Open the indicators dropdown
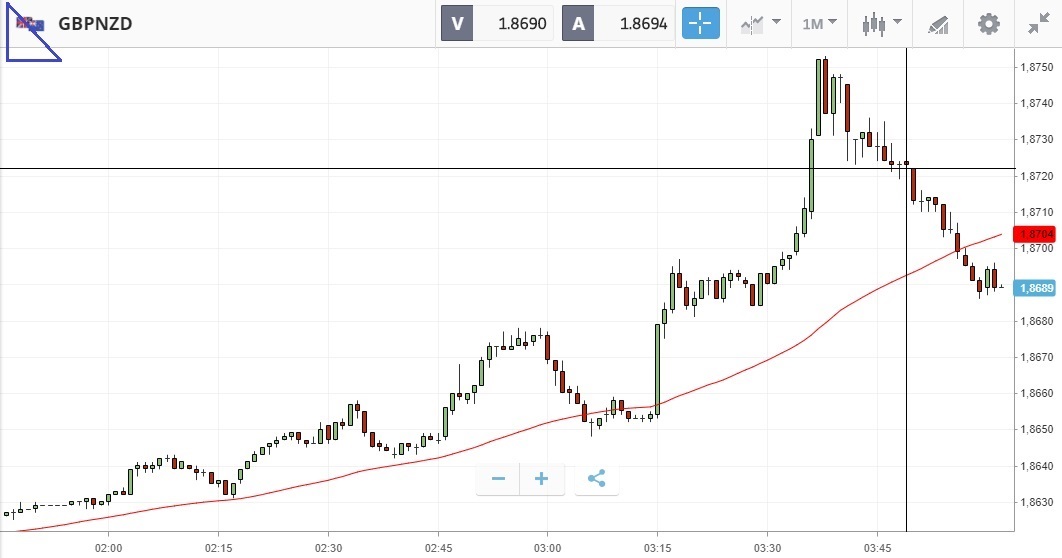Screen dimensions: 1062x558 tap(760, 23)
